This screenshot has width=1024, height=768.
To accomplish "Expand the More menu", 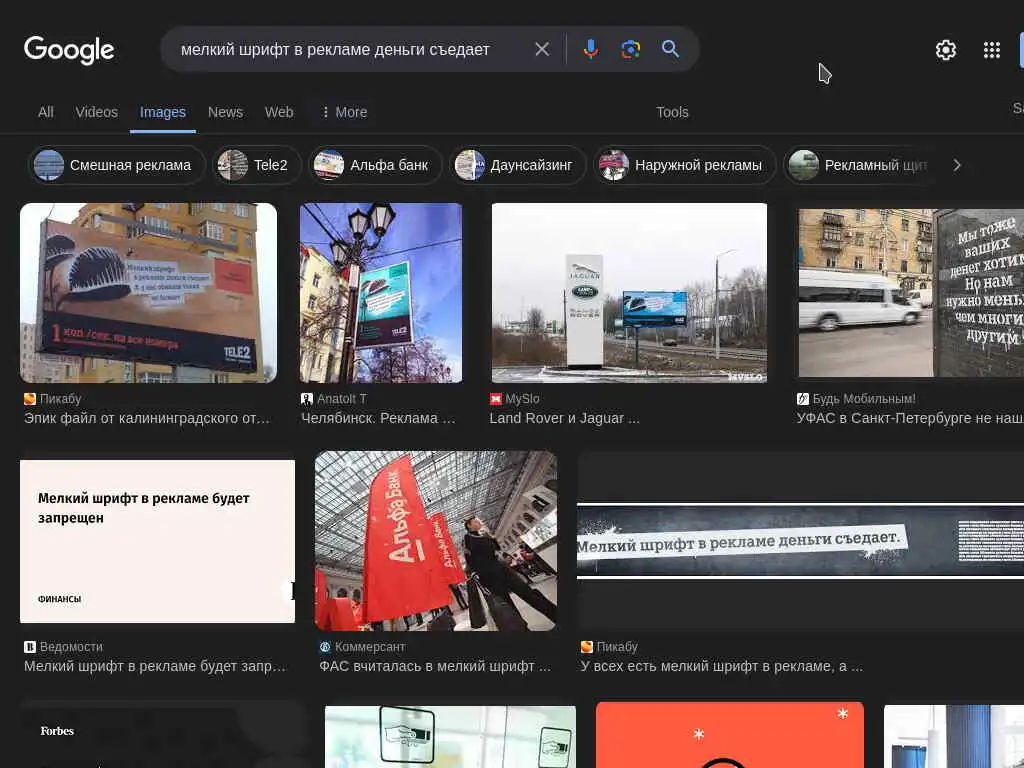I will 344,112.
